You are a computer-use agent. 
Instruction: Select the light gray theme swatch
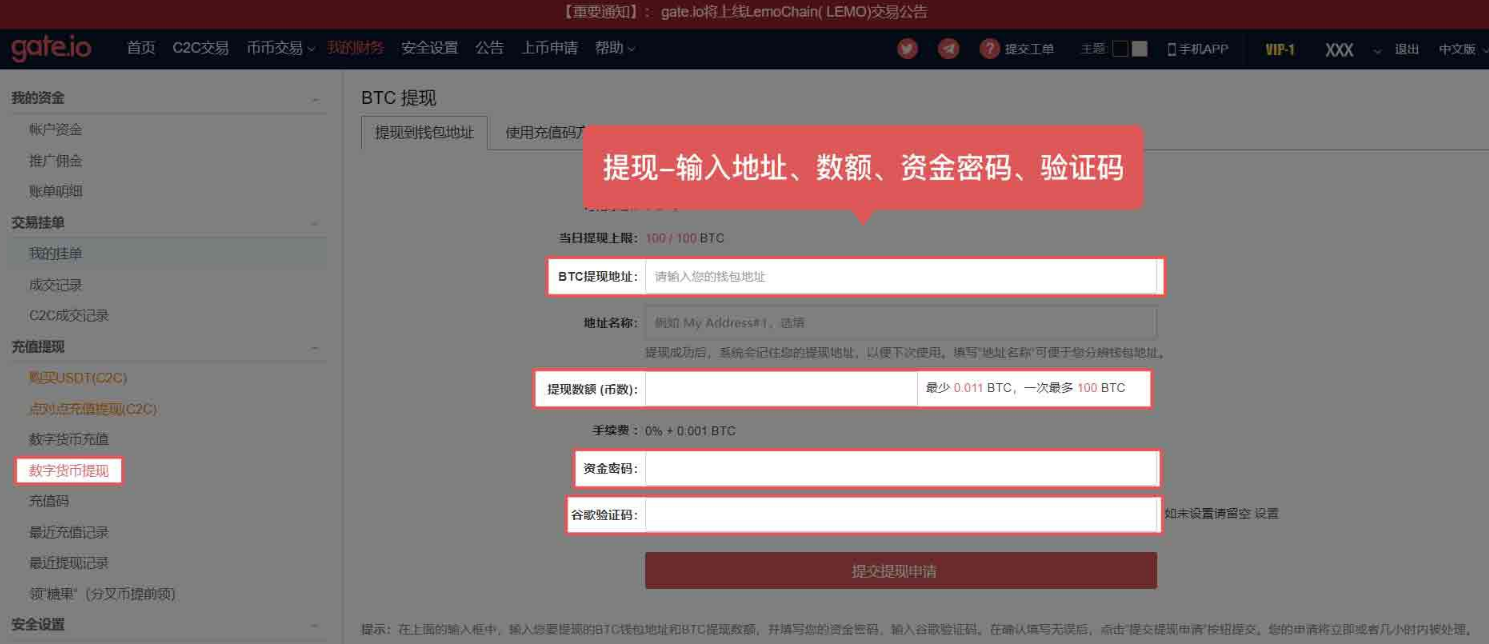tap(1139, 49)
